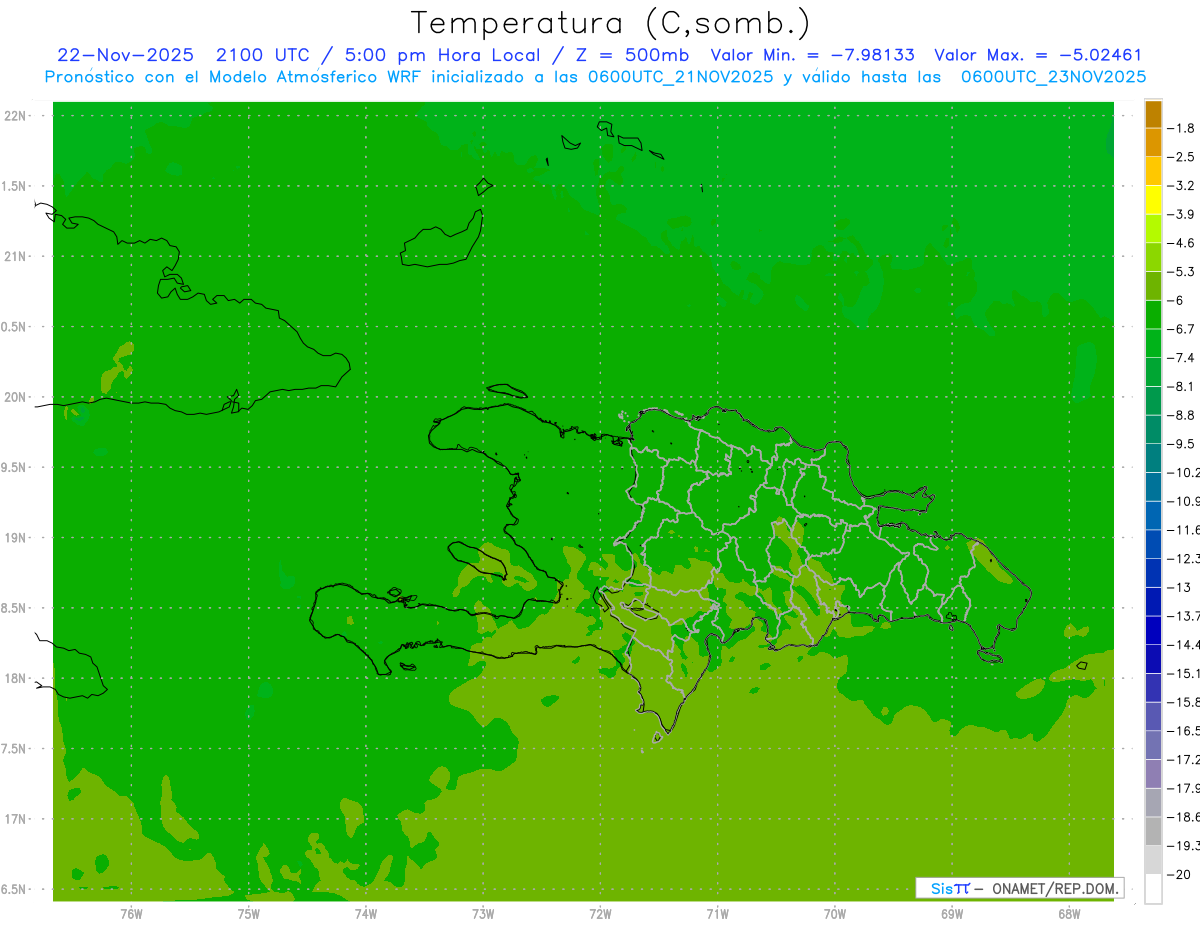
Task: Click the -5.3 colorbar label
Action: point(1181,271)
